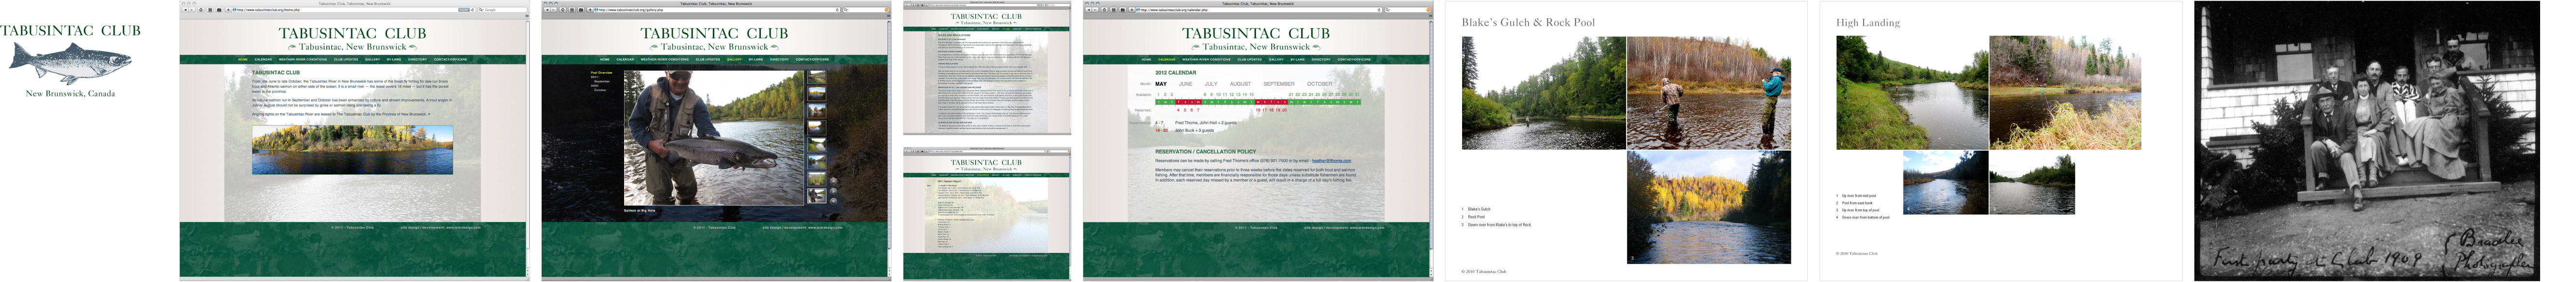2576x282 pixels.
Task: Click the Google search field in home.php window
Action: click(x=503, y=10)
